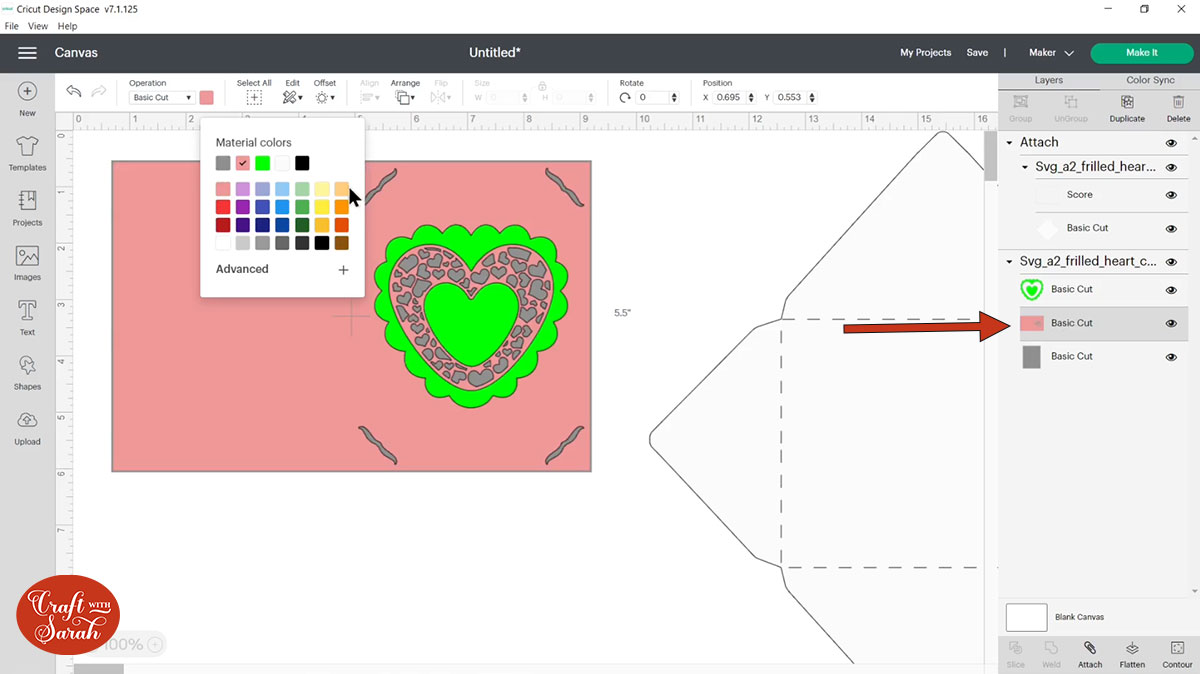This screenshot has height=674, width=1200.
Task: Open My Projects link
Action: [925, 53]
